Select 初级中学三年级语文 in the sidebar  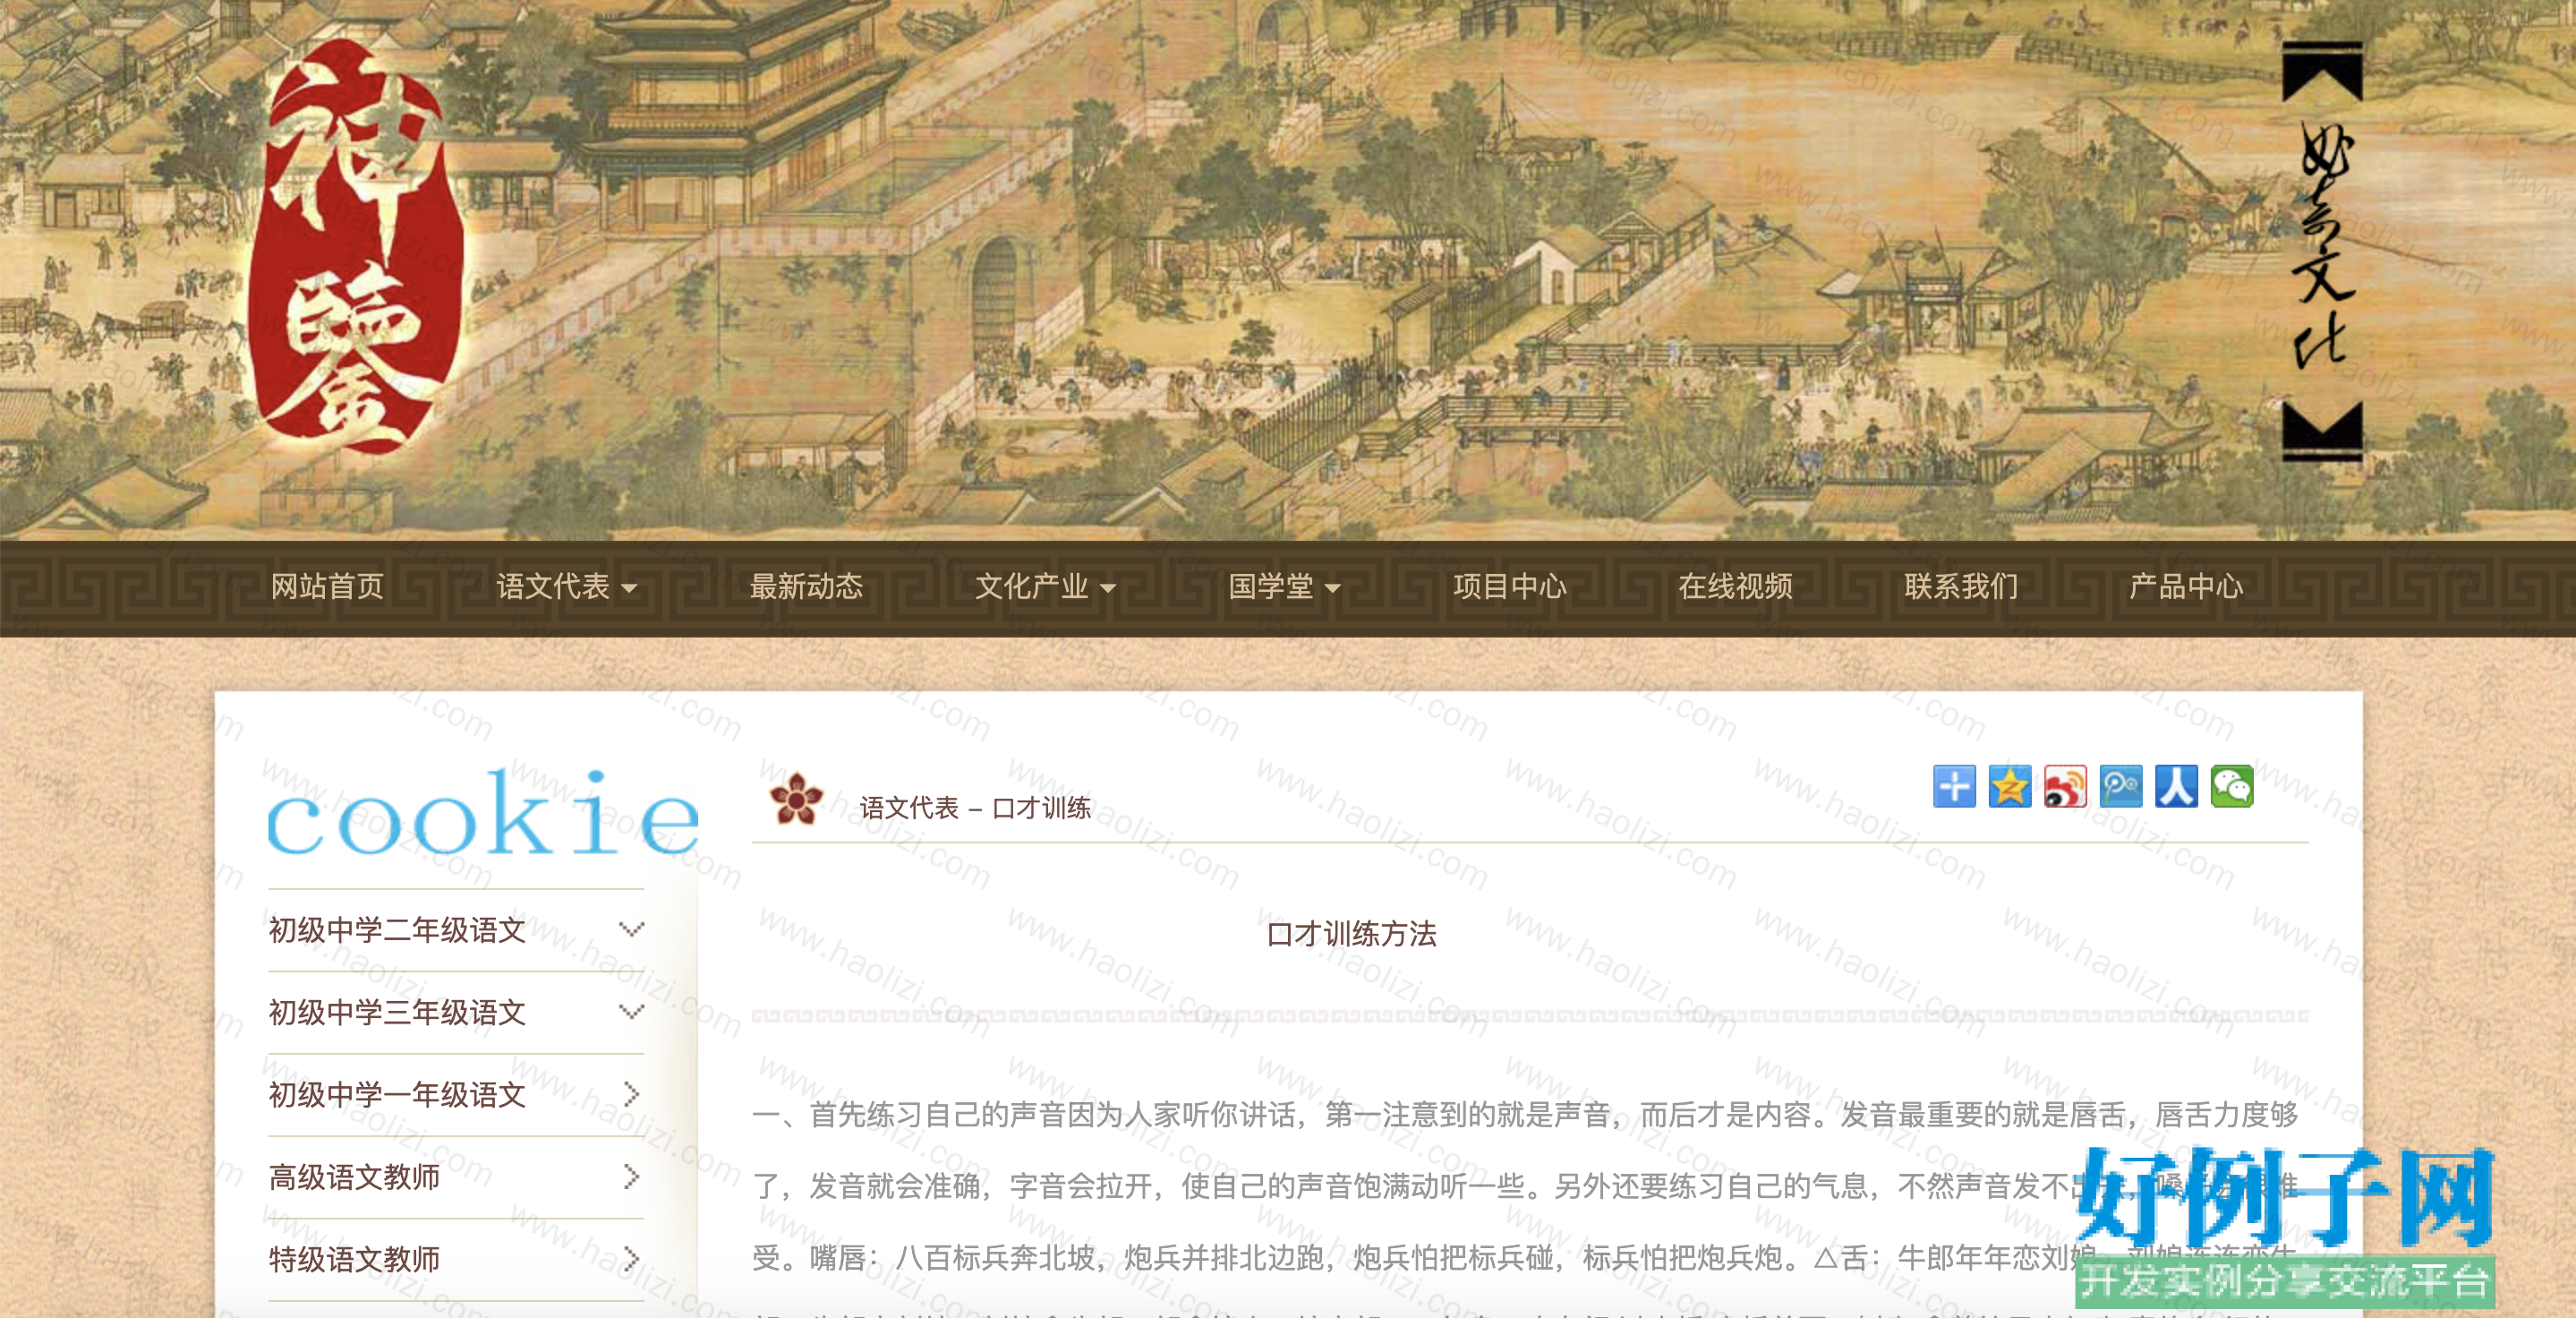(x=397, y=1012)
